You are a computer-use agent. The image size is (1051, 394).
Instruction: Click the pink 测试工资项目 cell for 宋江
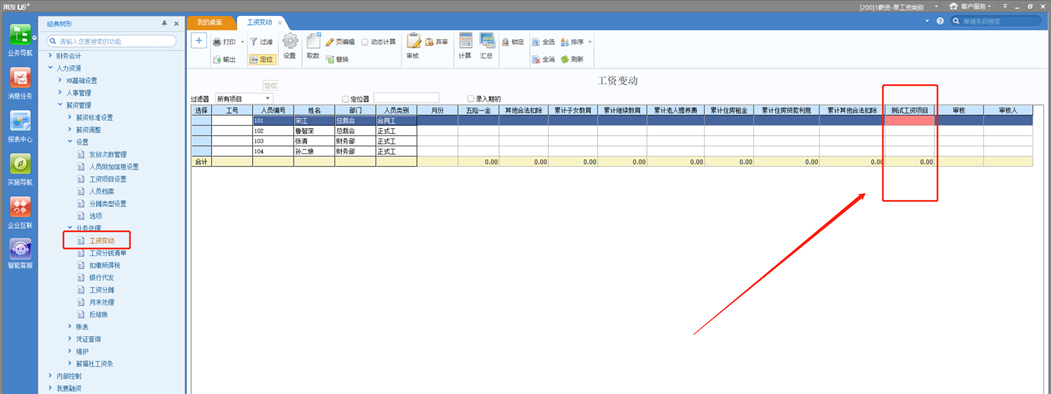point(910,121)
